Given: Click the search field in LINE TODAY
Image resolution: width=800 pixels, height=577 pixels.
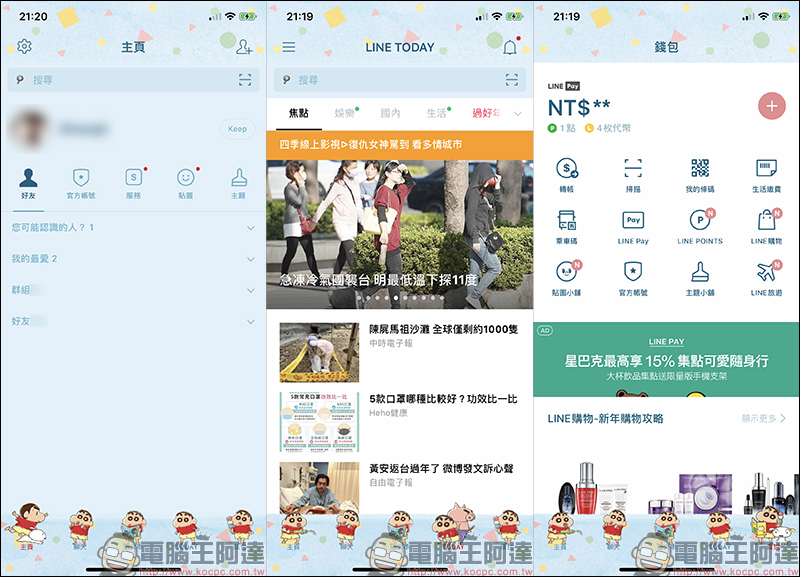Looking at the screenshot, I should coord(399,80).
